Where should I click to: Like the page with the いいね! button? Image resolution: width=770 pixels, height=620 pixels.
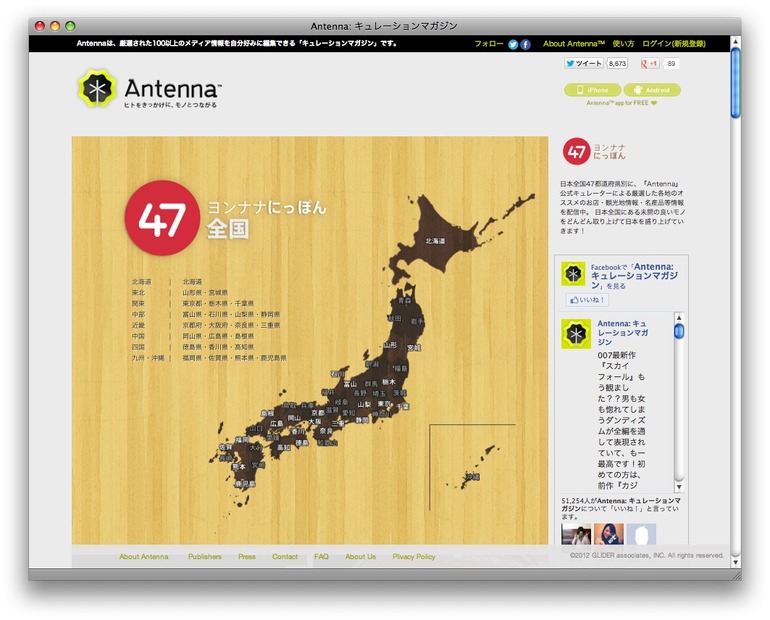pyautogui.click(x=587, y=299)
